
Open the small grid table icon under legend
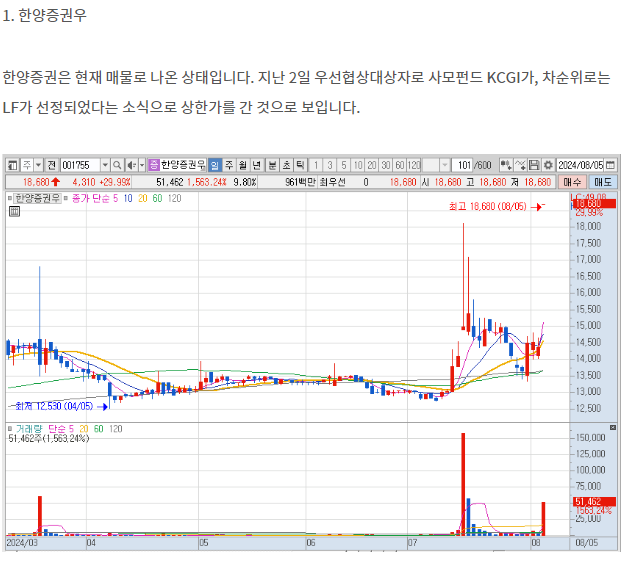coord(14,211)
